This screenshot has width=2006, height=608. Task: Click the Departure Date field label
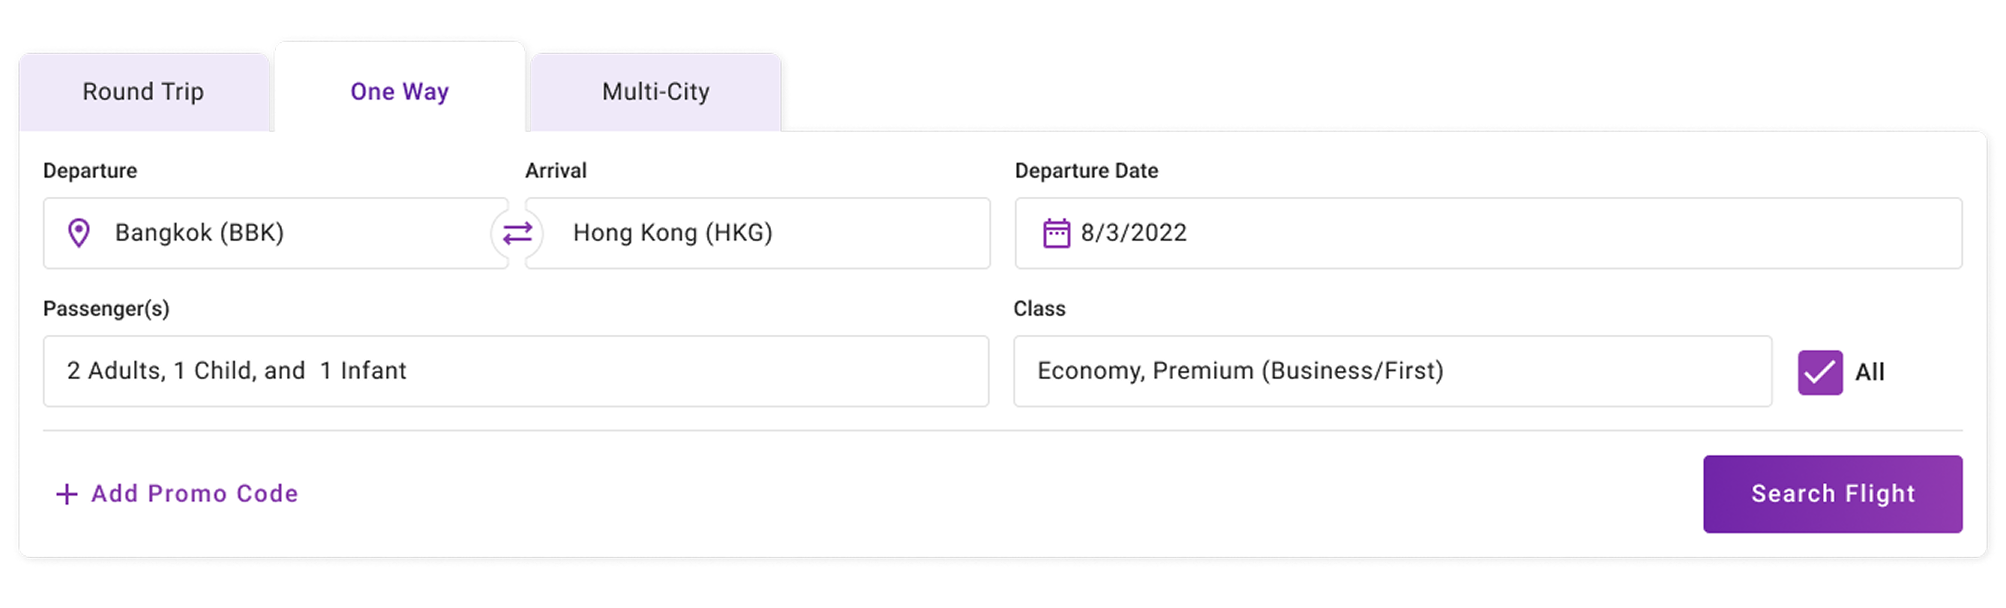(1086, 171)
